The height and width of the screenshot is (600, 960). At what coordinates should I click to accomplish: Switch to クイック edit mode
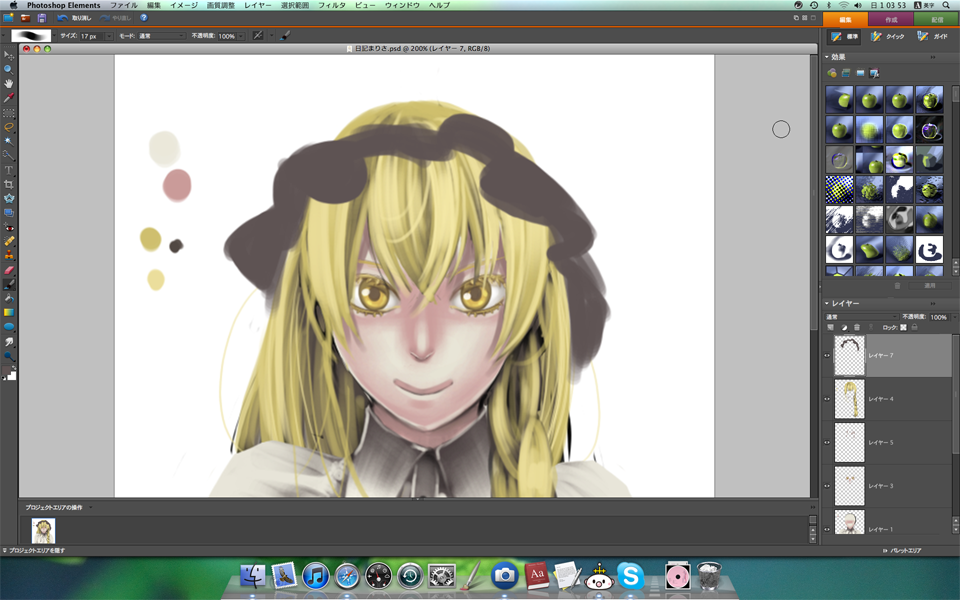pyautogui.click(x=888, y=37)
